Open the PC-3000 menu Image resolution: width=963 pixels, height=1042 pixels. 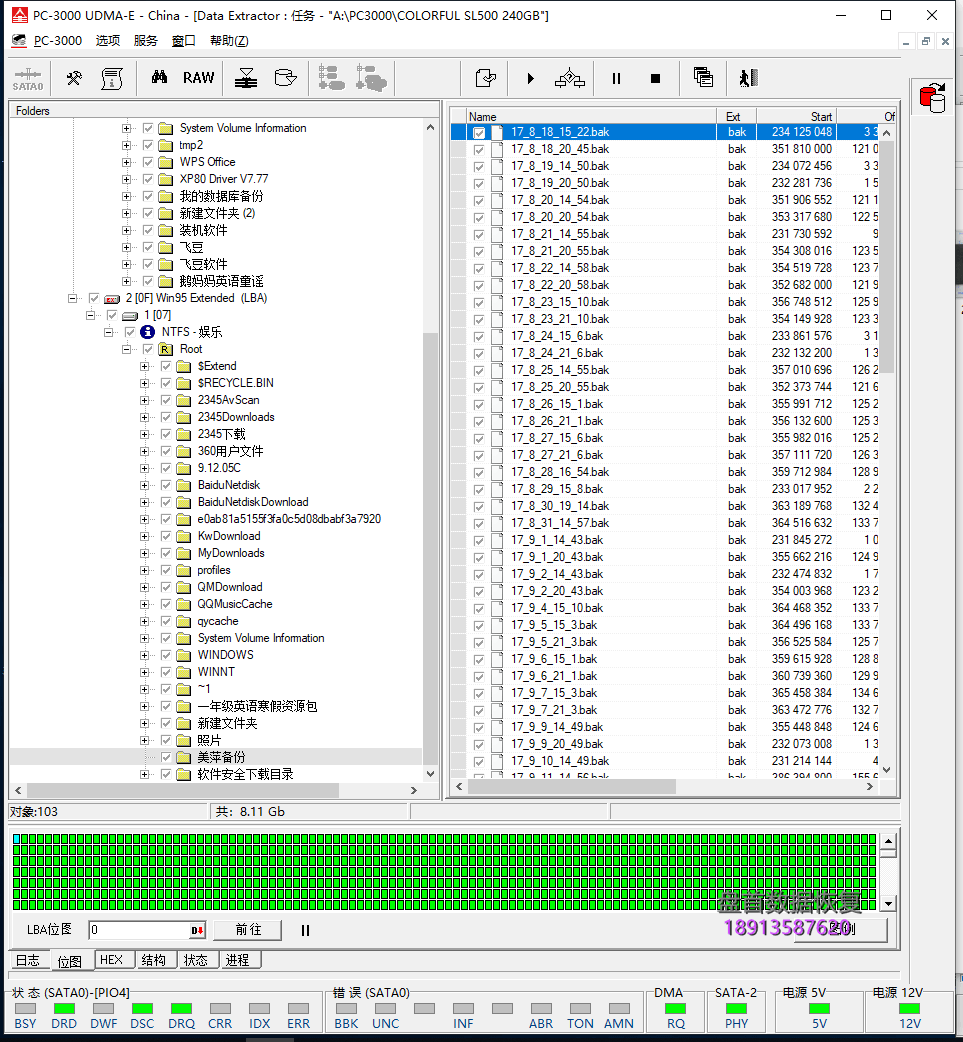tap(58, 41)
